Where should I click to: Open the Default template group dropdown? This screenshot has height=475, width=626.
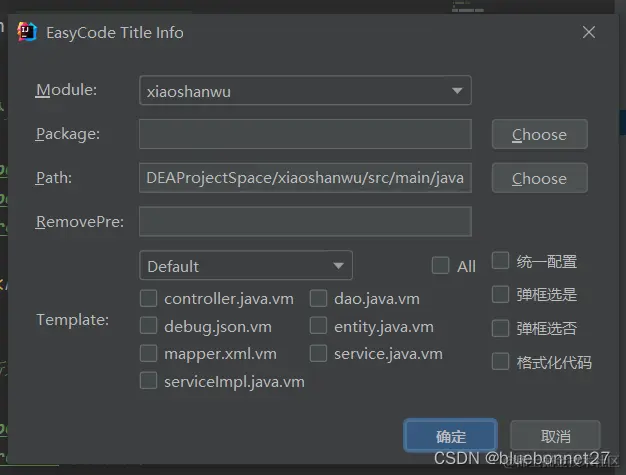(246, 265)
